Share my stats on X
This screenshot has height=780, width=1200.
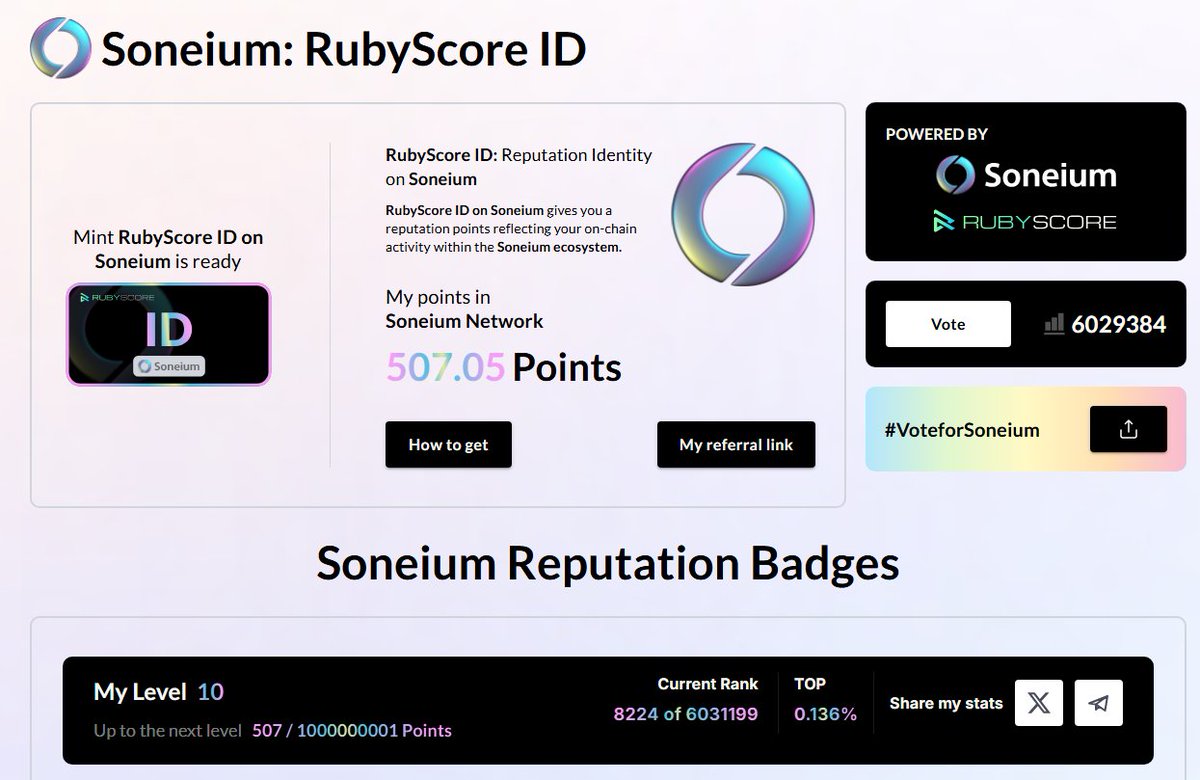tap(1039, 703)
